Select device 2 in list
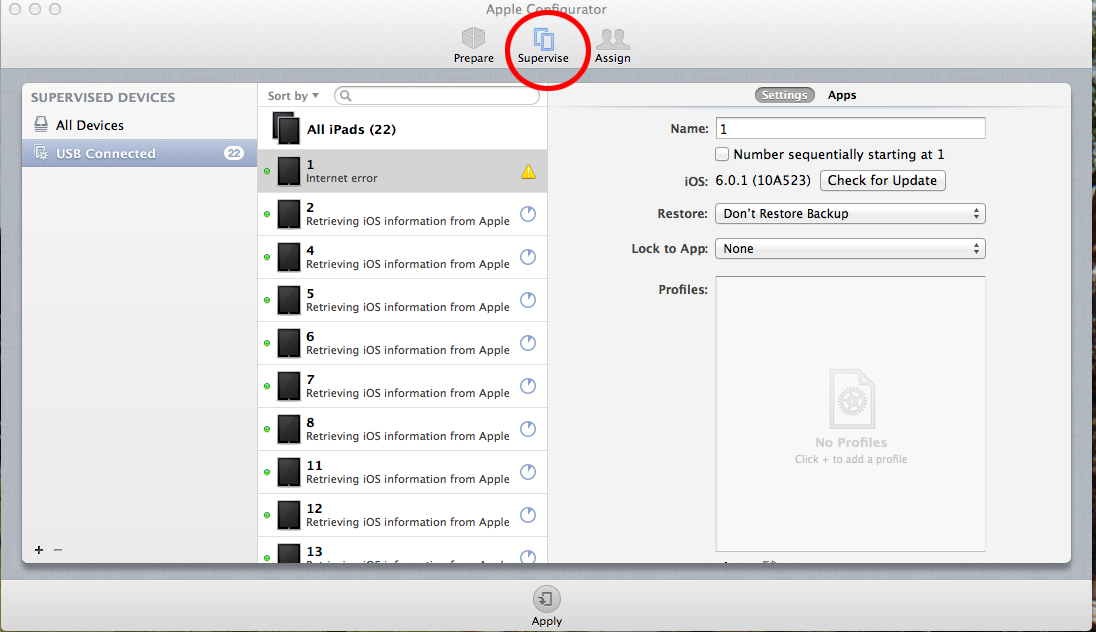The width and height of the screenshot is (1096, 632). [403, 214]
